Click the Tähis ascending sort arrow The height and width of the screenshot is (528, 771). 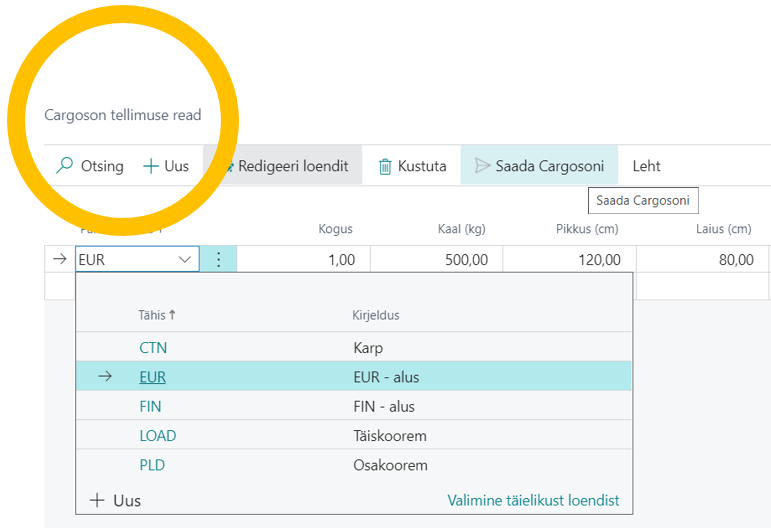172,315
